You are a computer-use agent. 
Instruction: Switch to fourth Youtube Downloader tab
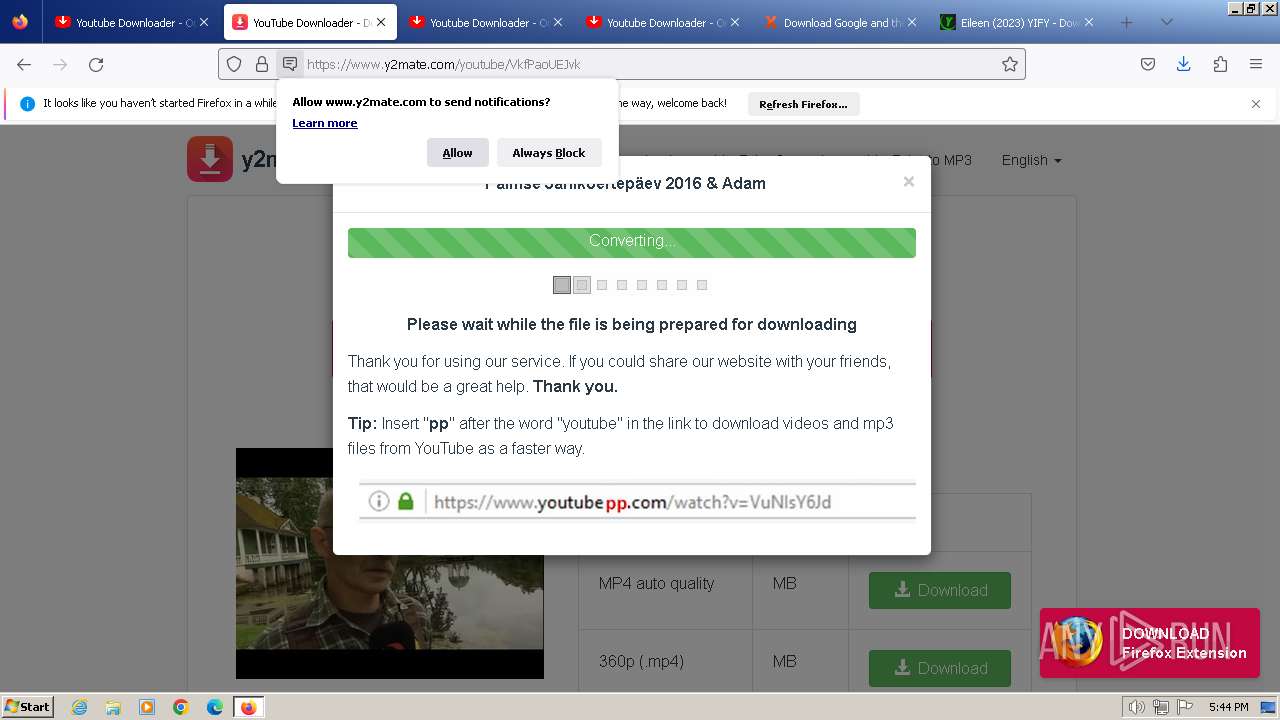662,22
